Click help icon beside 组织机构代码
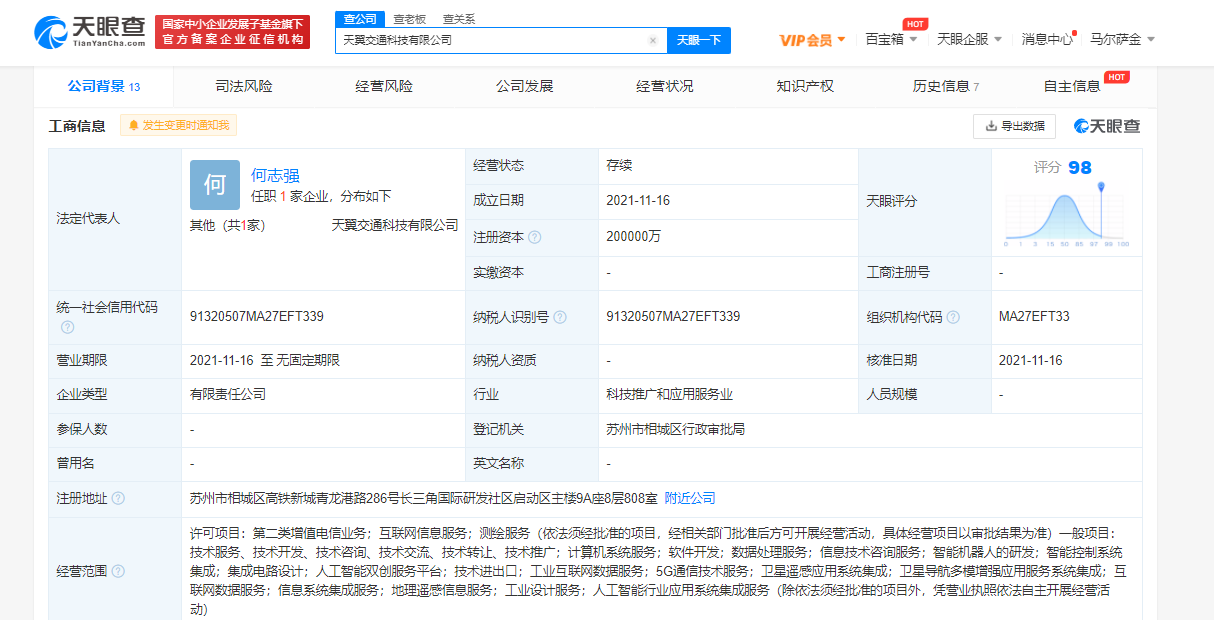Viewport: 1214px width, 620px height. coord(954,317)
